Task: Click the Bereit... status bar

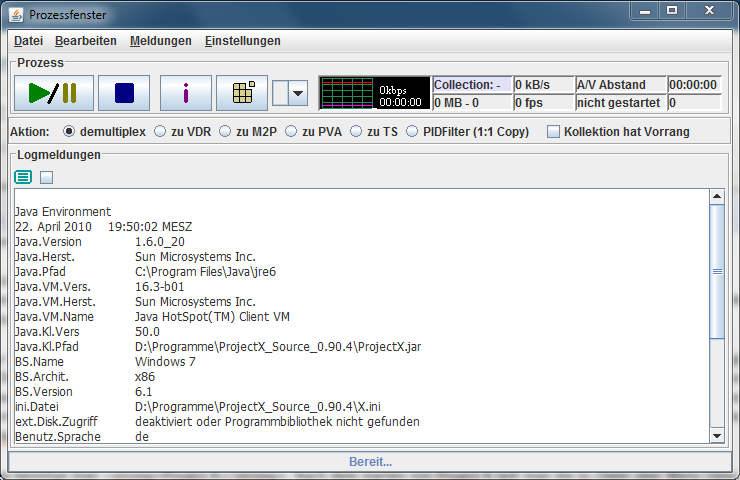Action: point(370,462)
